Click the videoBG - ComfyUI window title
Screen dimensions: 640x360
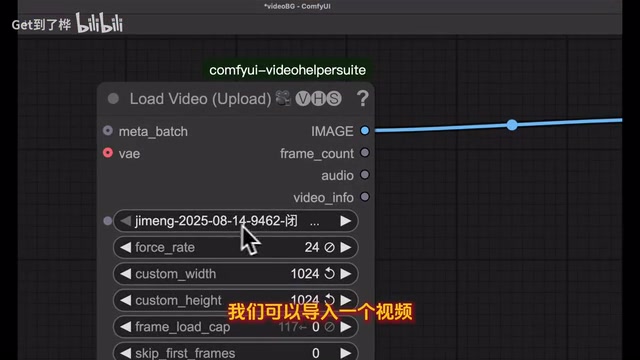point(297,6)
